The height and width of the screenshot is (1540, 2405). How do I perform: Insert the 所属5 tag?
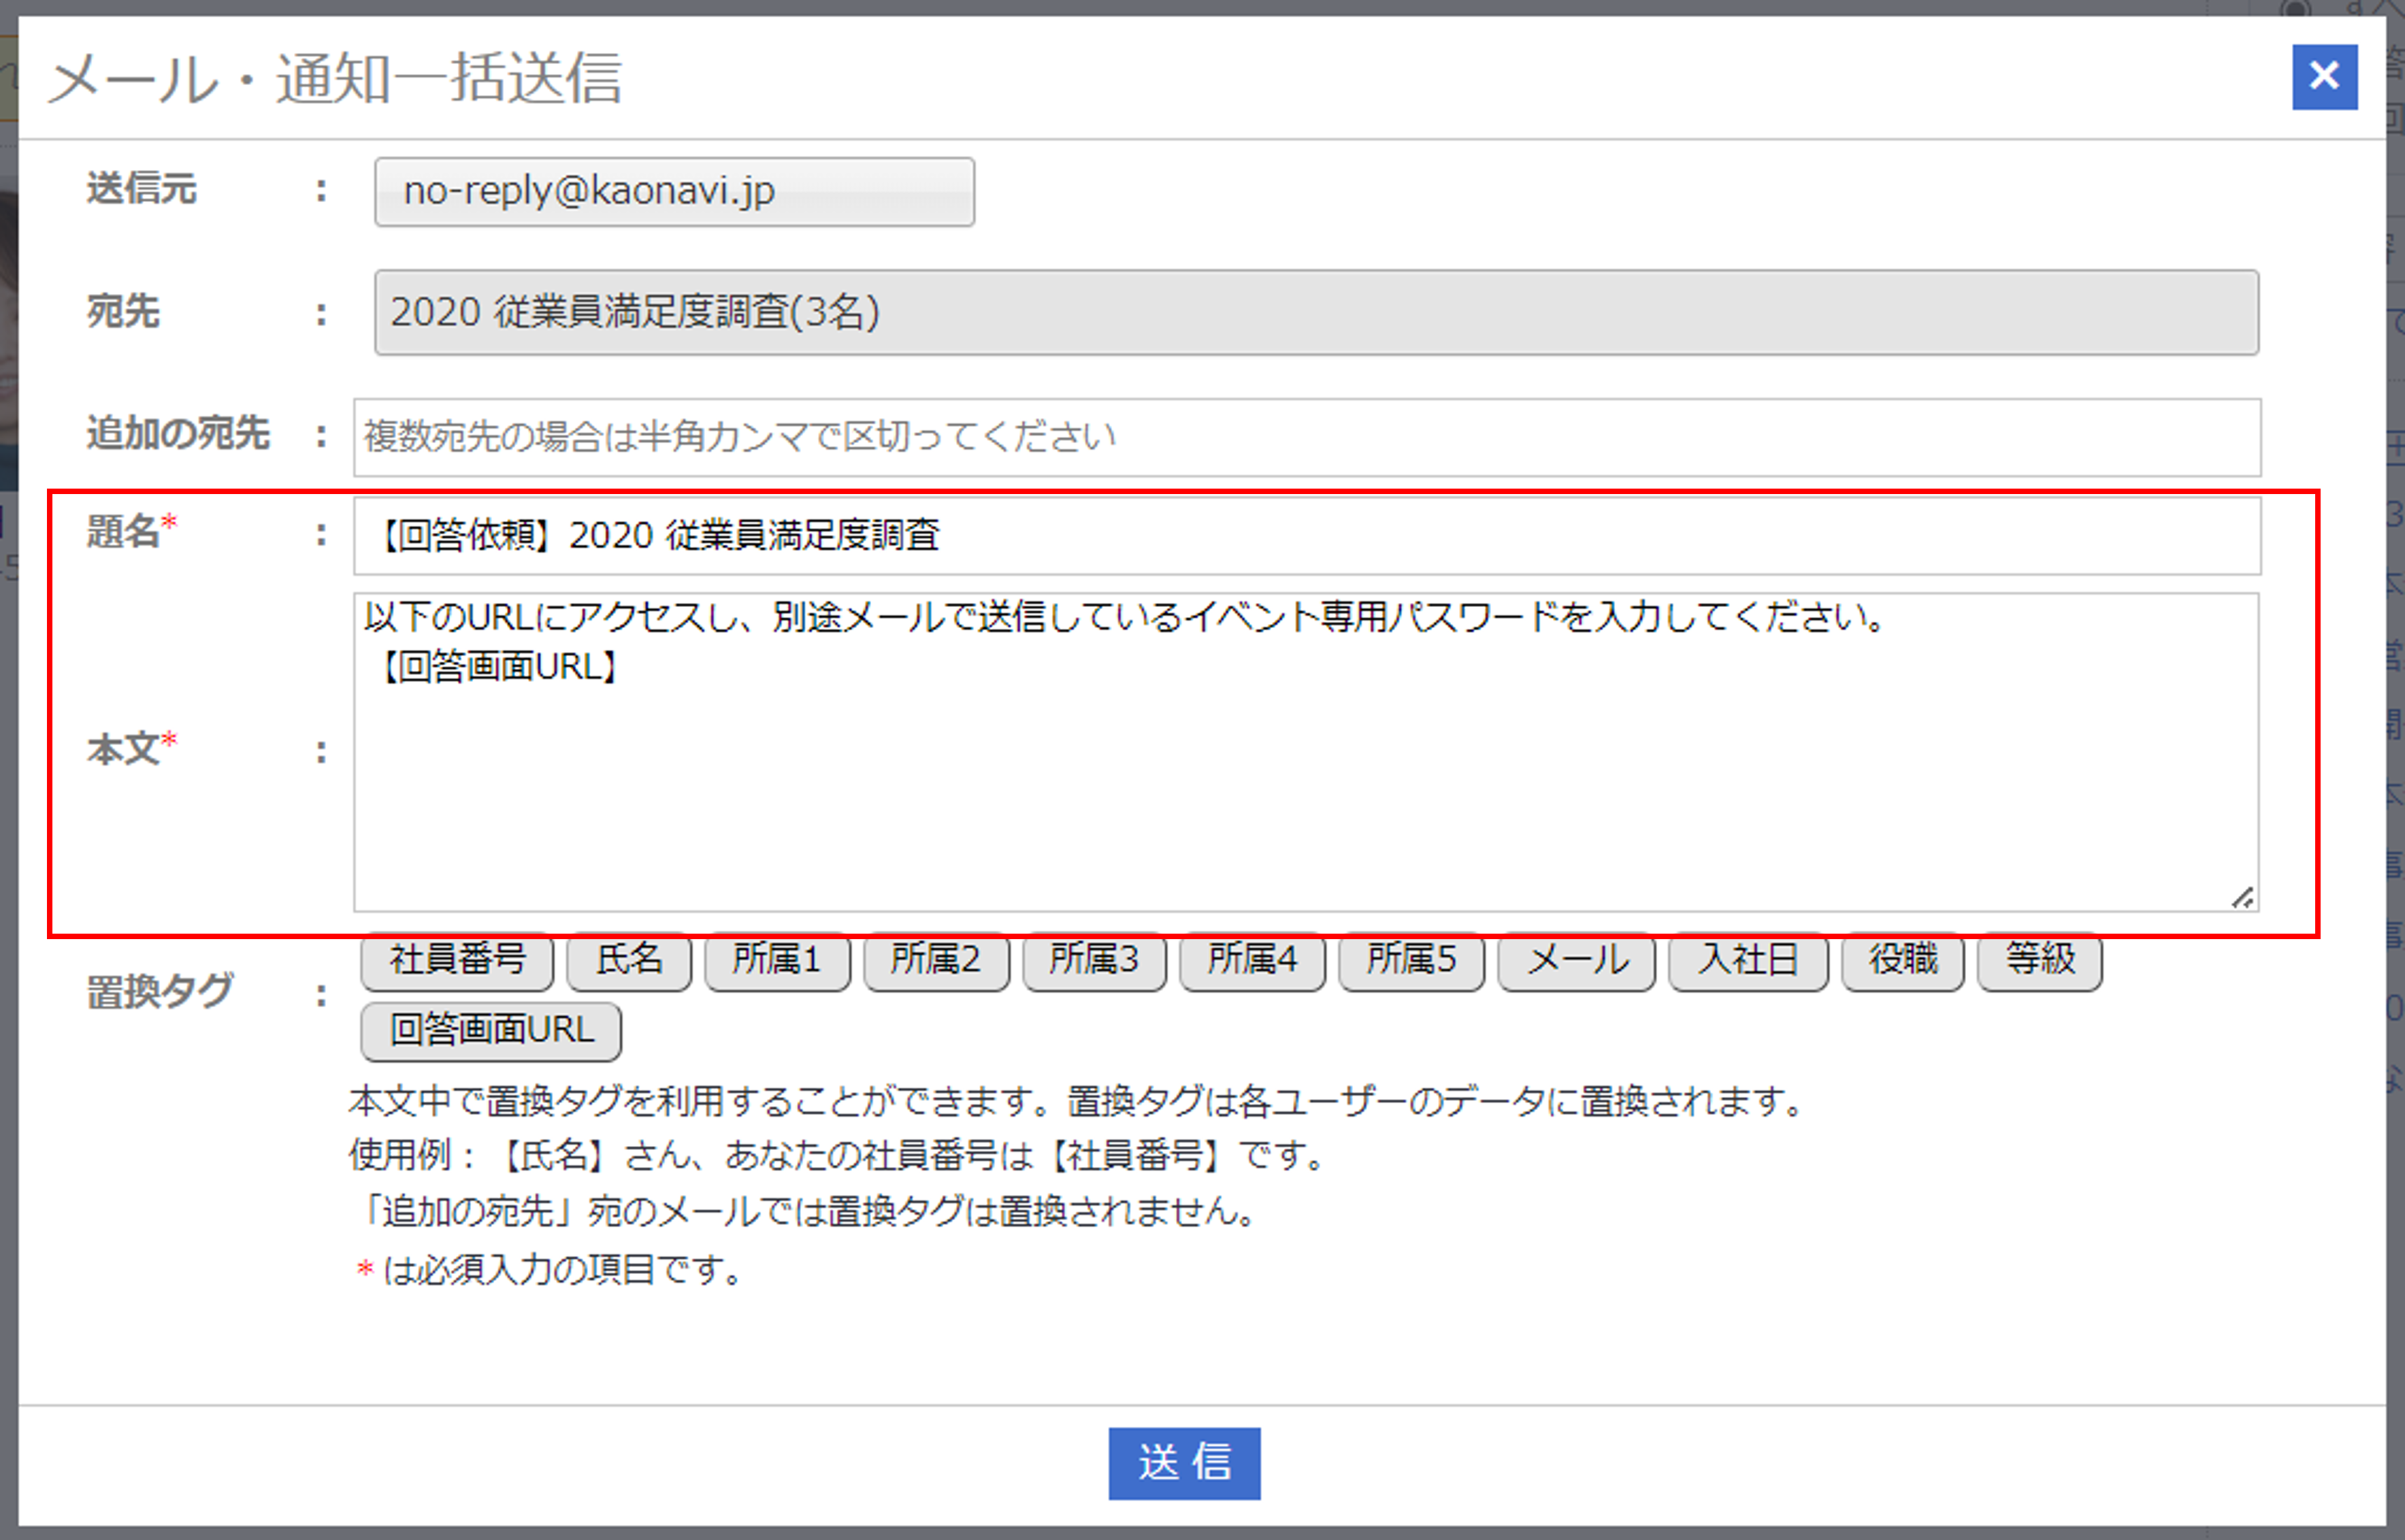click(1411, 960)
